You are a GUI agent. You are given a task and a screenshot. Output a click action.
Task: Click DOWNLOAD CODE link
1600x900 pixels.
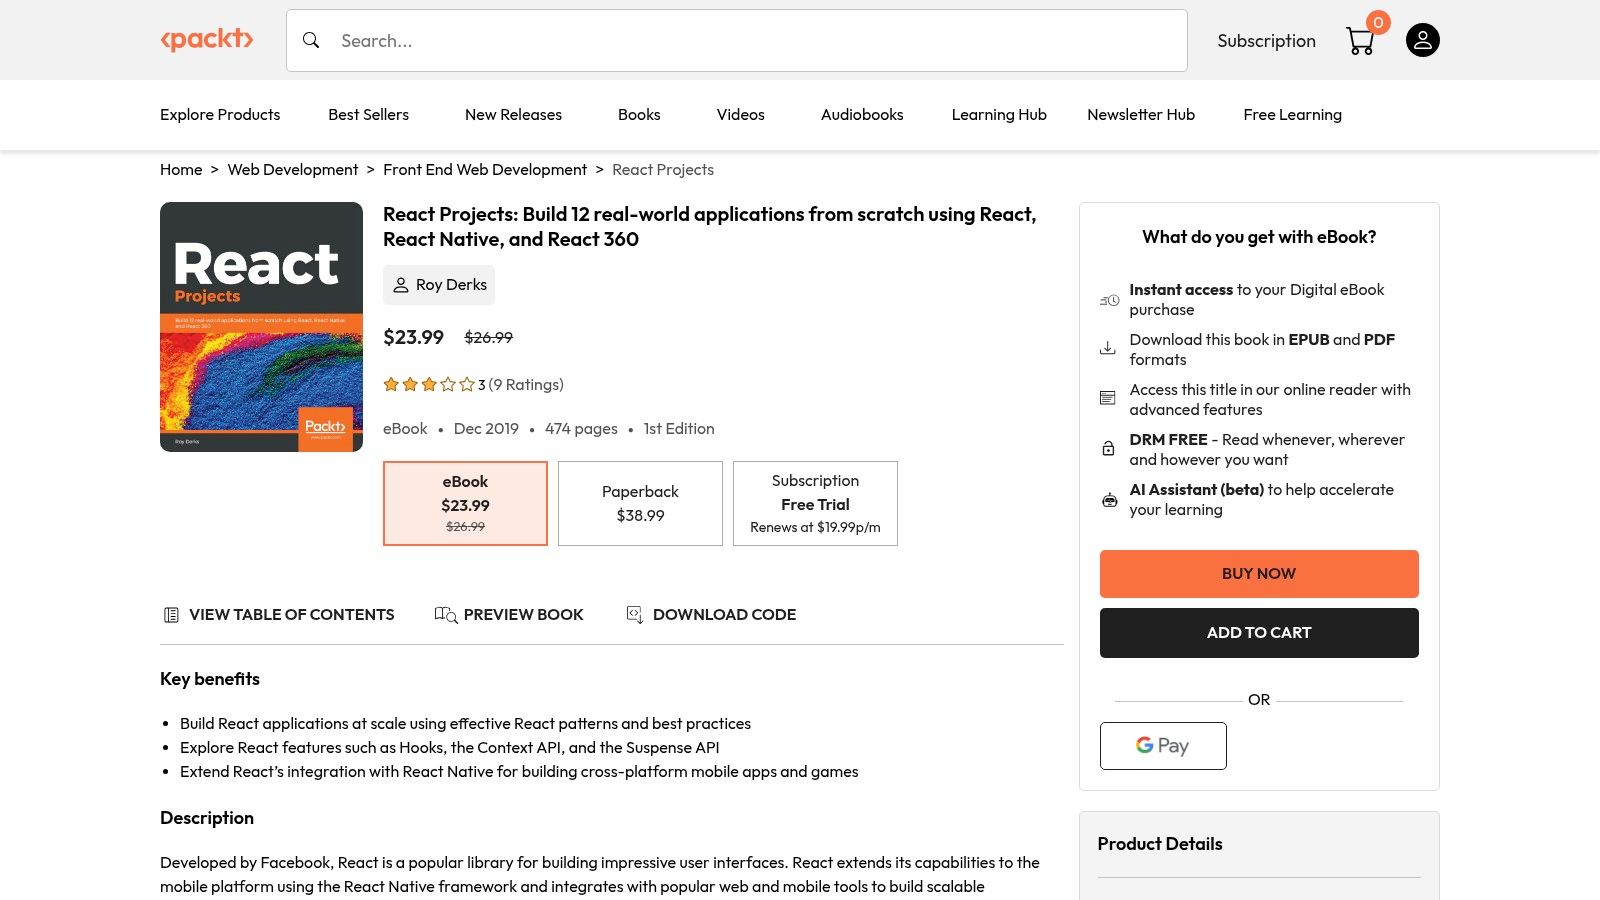click(711, 615)
